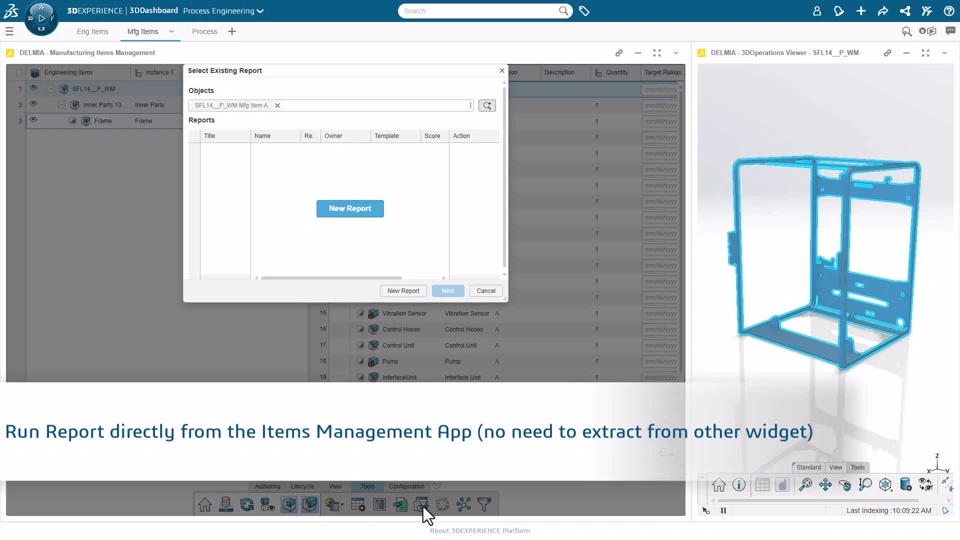Image resolution: width=960 pixels, height=540 pixels.
Task: Switch to the Eng Items tab
Action: pos(92,31)
